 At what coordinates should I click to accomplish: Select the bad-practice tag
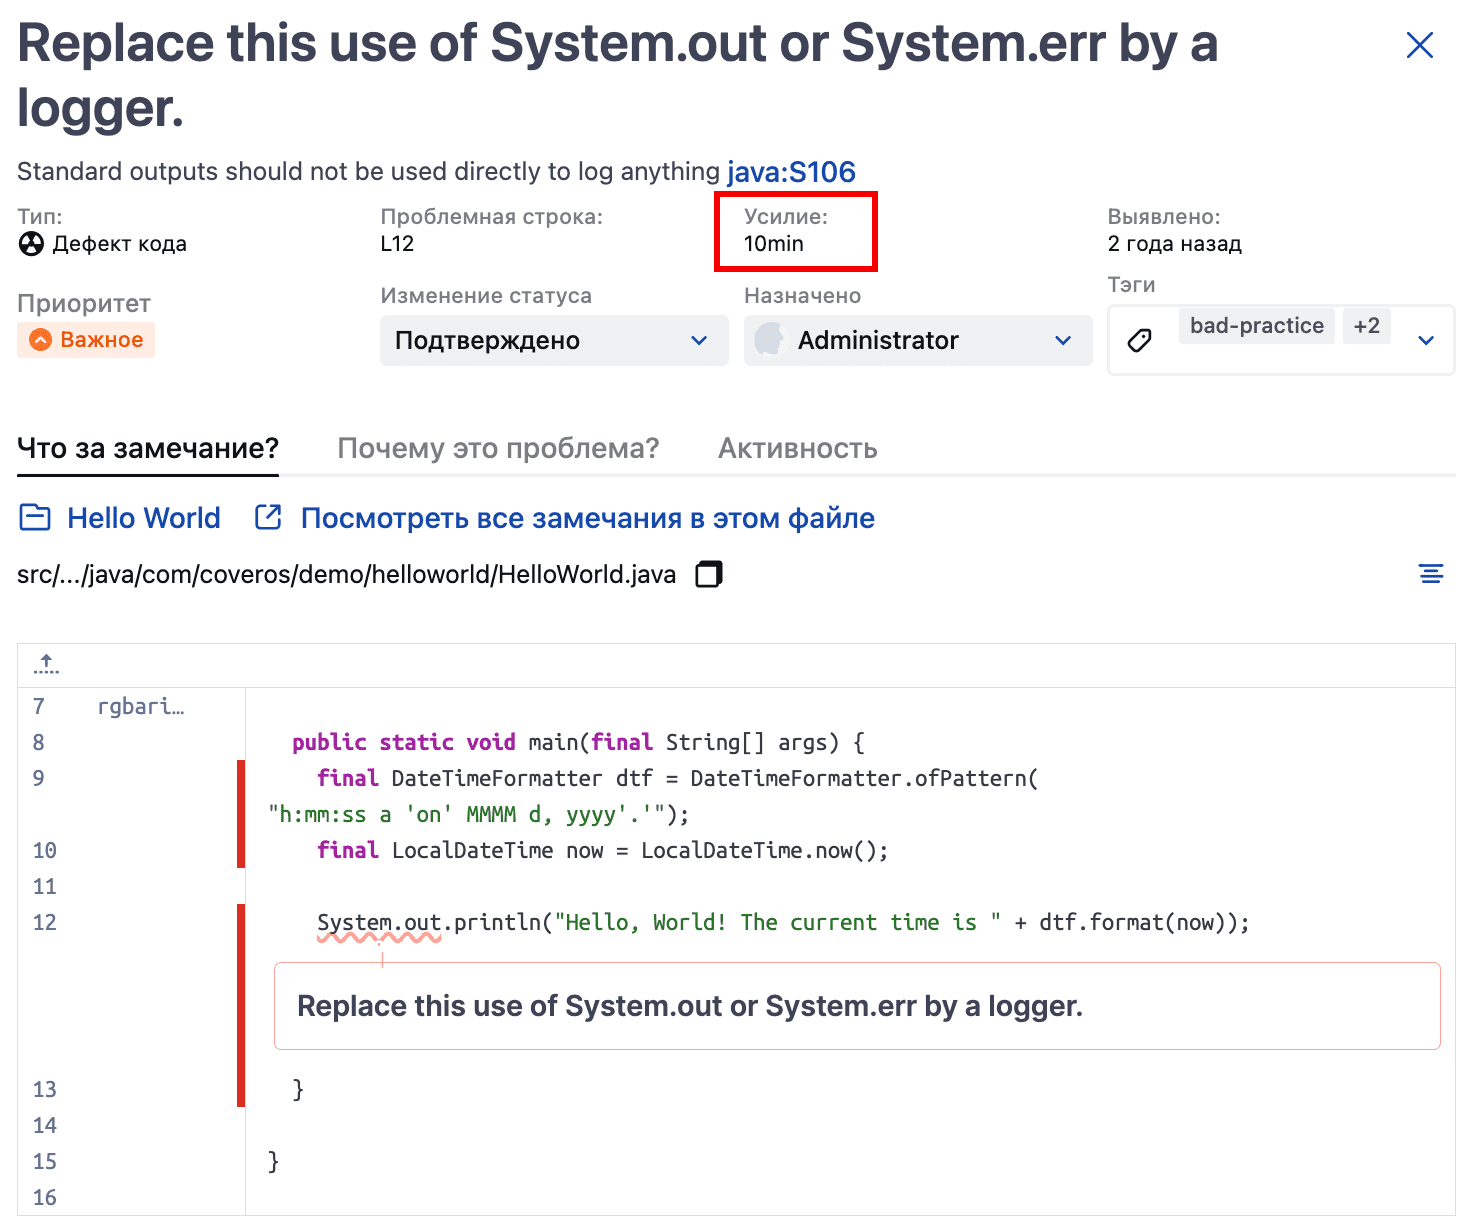coord(1256,326)
